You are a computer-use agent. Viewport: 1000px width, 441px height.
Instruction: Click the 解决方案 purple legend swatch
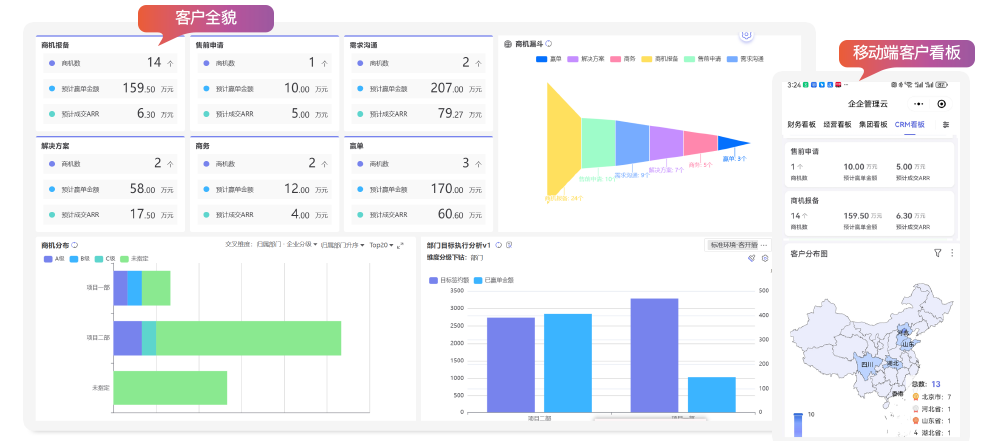(573, 59)
